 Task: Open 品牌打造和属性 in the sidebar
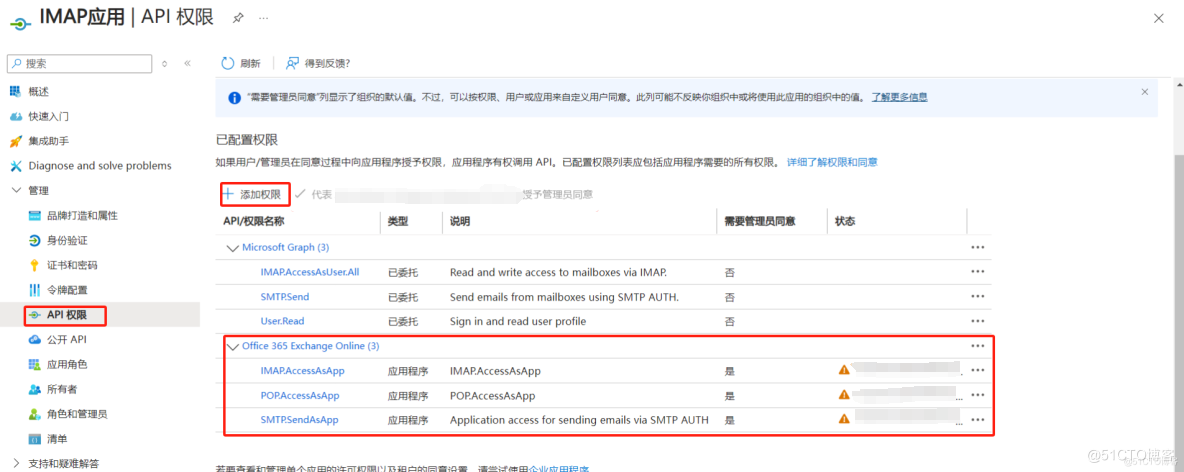[82, 215]
